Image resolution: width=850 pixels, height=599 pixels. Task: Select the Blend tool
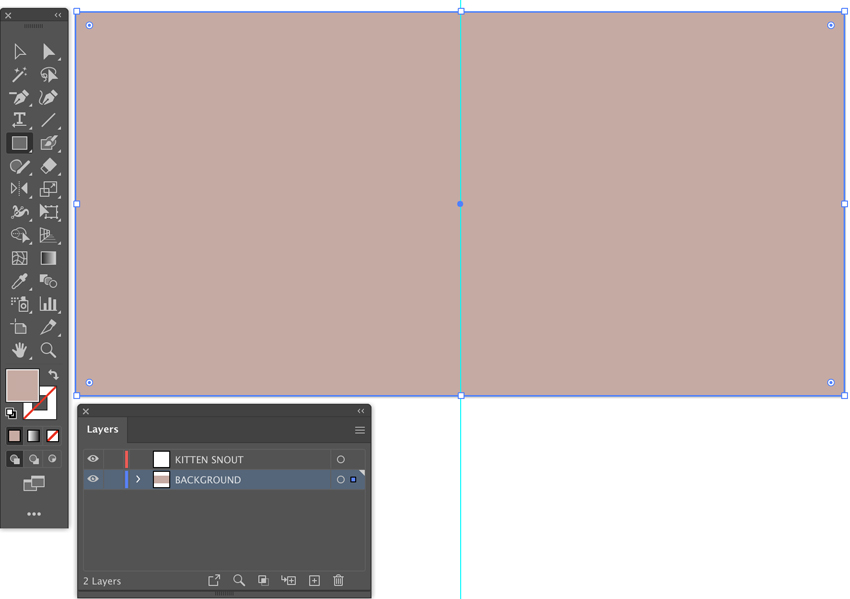coord(48,281)
